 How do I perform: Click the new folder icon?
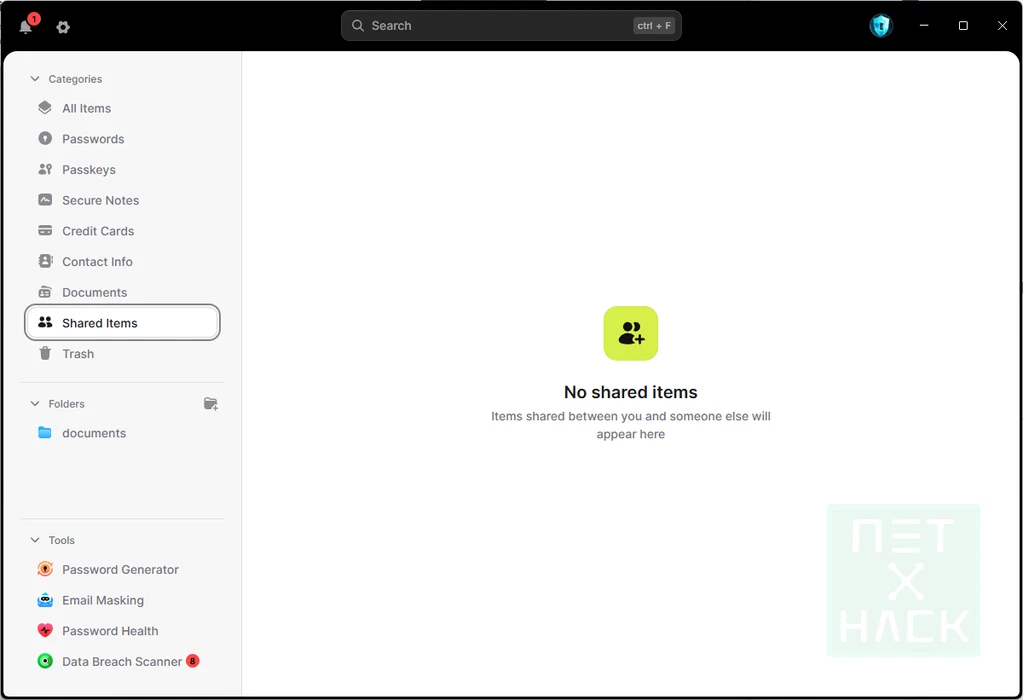pyautogui.click(x=210, y=404)
